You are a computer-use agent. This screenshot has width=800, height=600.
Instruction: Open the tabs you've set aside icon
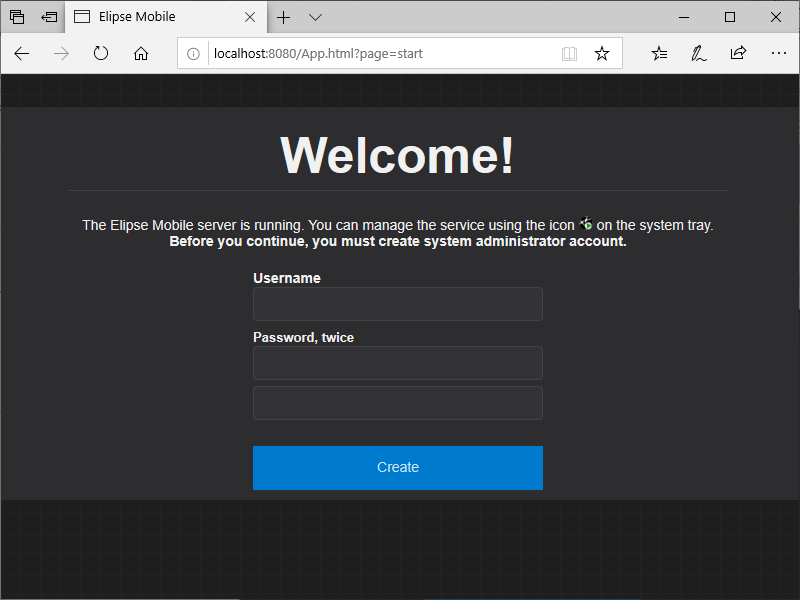click(17, 17)
